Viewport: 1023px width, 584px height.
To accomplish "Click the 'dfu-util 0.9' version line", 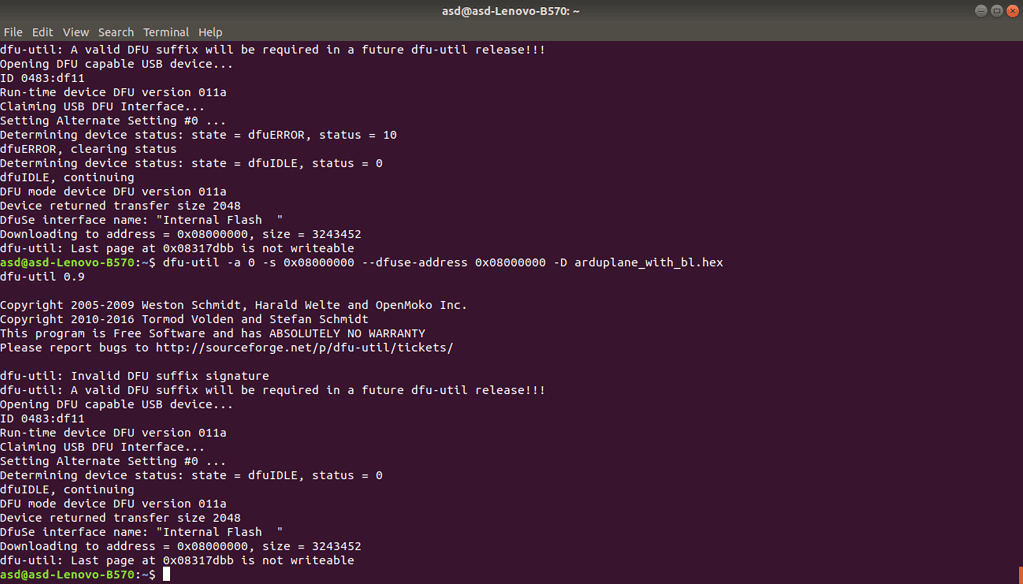I will point(42,277).
